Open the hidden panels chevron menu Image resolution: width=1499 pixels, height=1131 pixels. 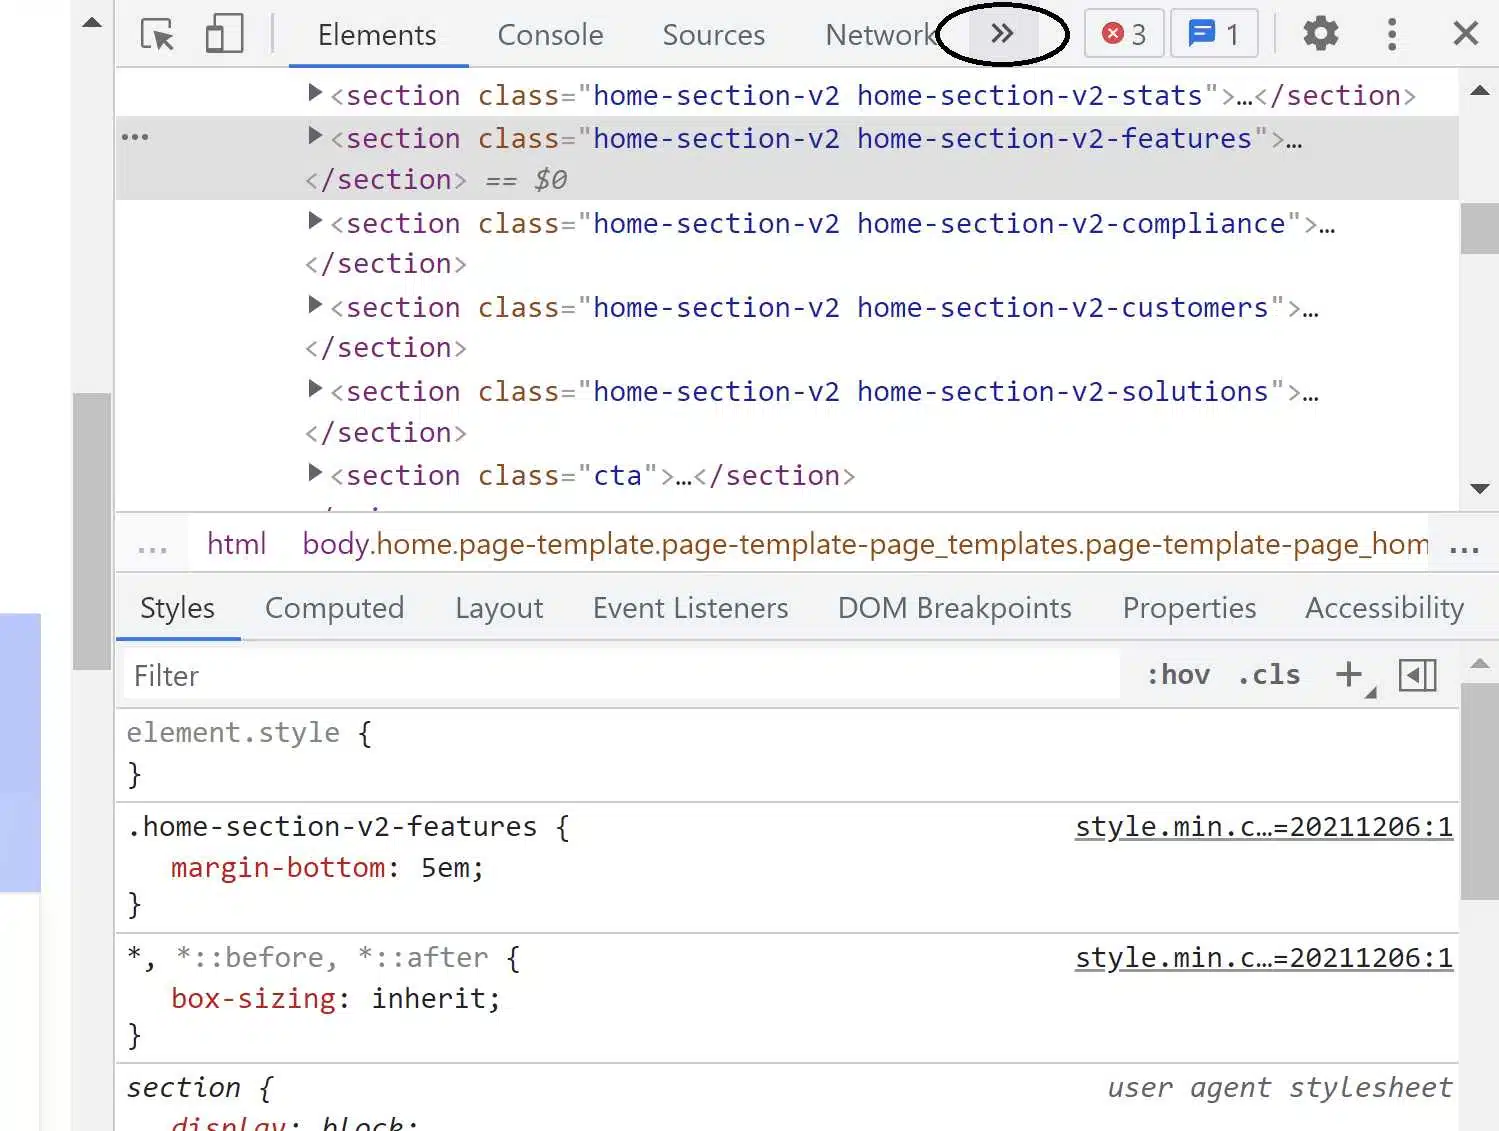point(1001,33)
